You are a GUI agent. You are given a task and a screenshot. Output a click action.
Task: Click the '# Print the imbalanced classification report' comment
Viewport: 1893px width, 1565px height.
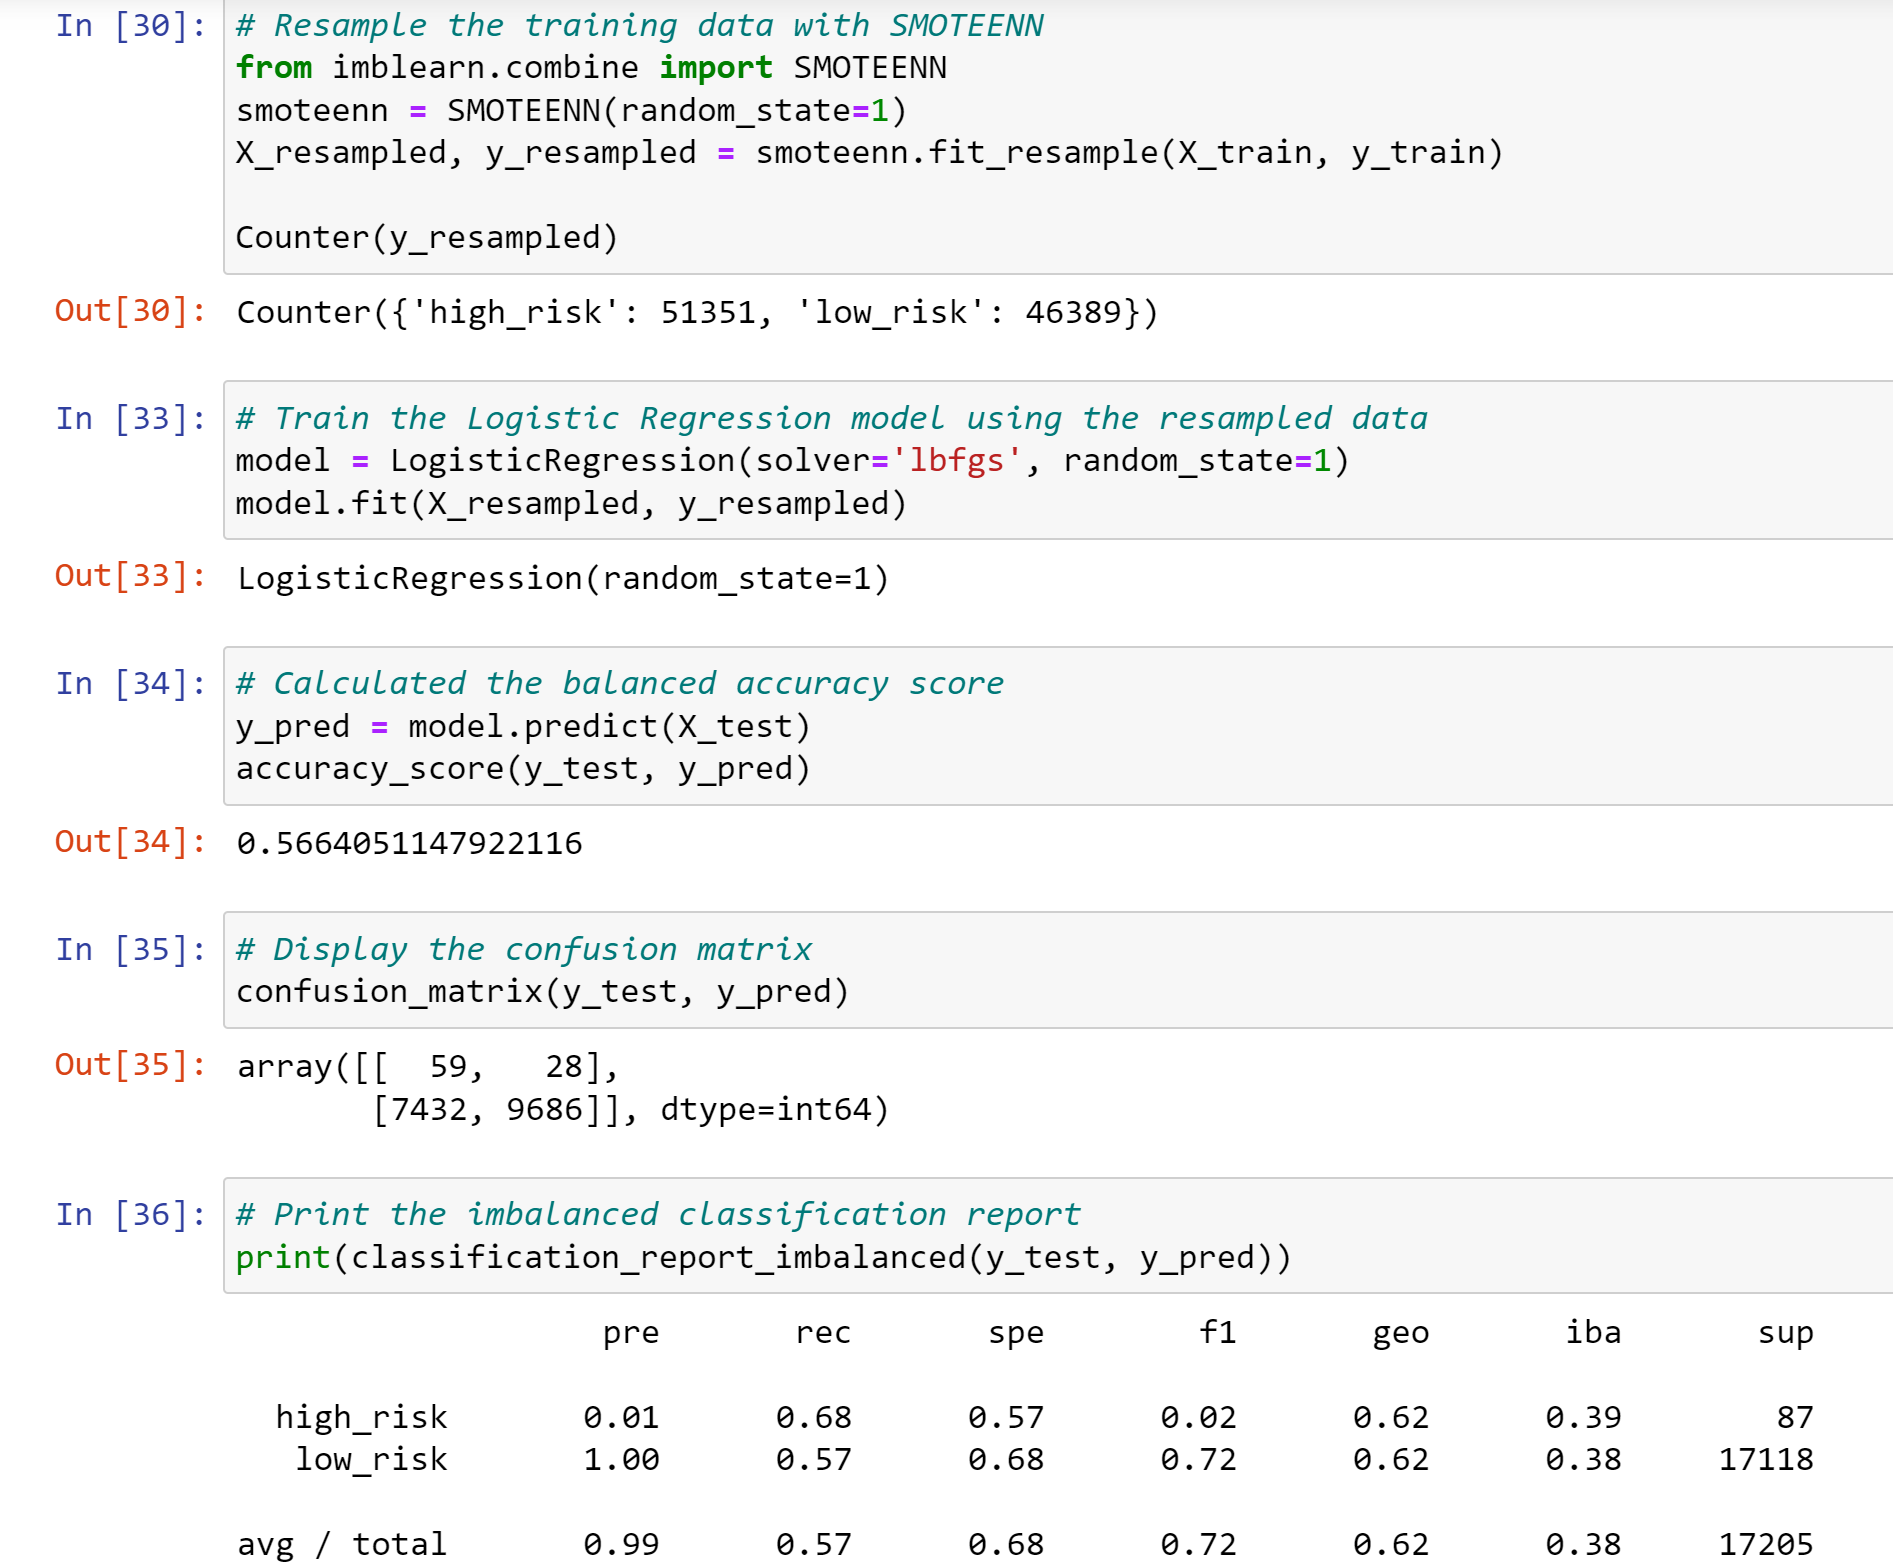pyautogui.click(x=658, y=1214)
